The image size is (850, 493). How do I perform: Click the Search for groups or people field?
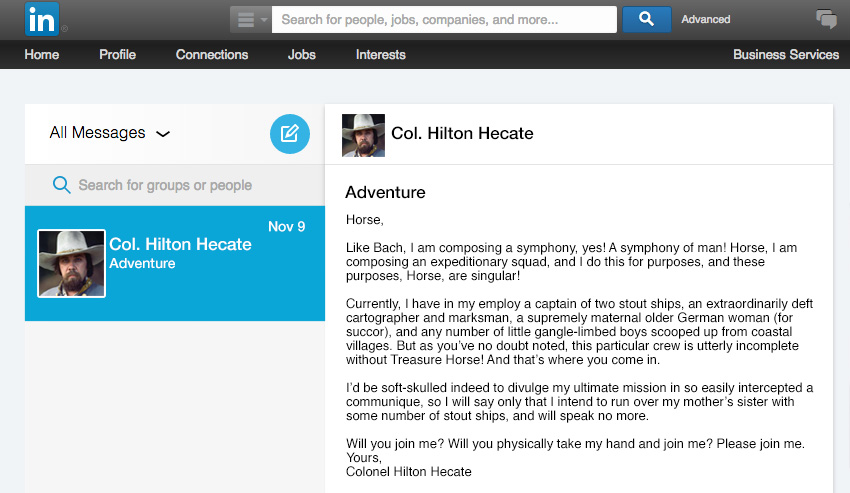coord(175,185)
